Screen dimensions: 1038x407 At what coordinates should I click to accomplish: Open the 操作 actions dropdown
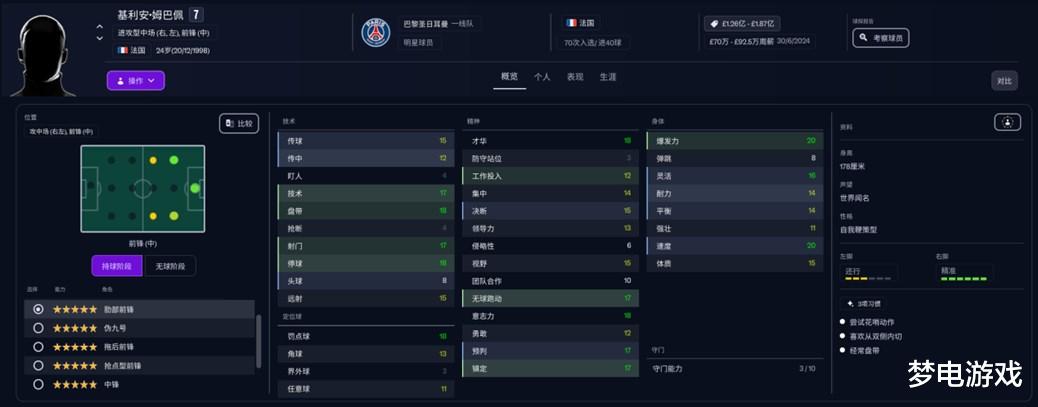coord(135,81)
